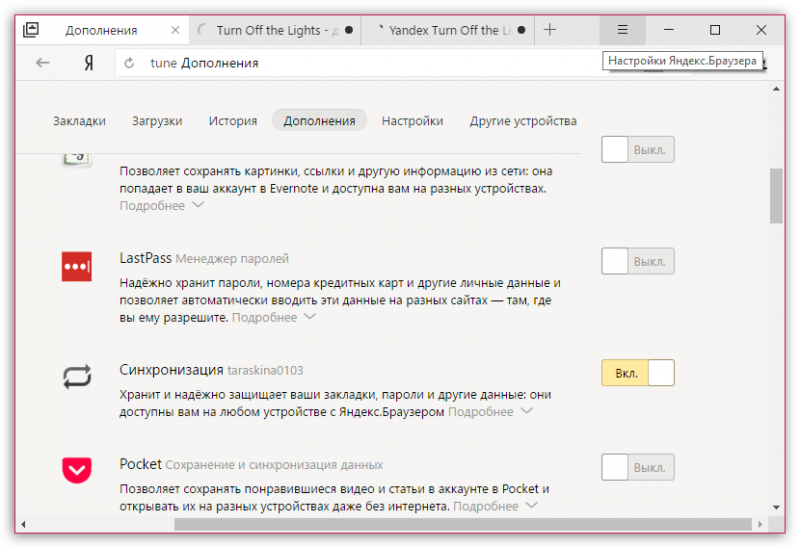Image resolution: width=800 pixels, height=548 pixels.
Task: Click the tab panel icon at top left
Action: (x=31, y=30)
